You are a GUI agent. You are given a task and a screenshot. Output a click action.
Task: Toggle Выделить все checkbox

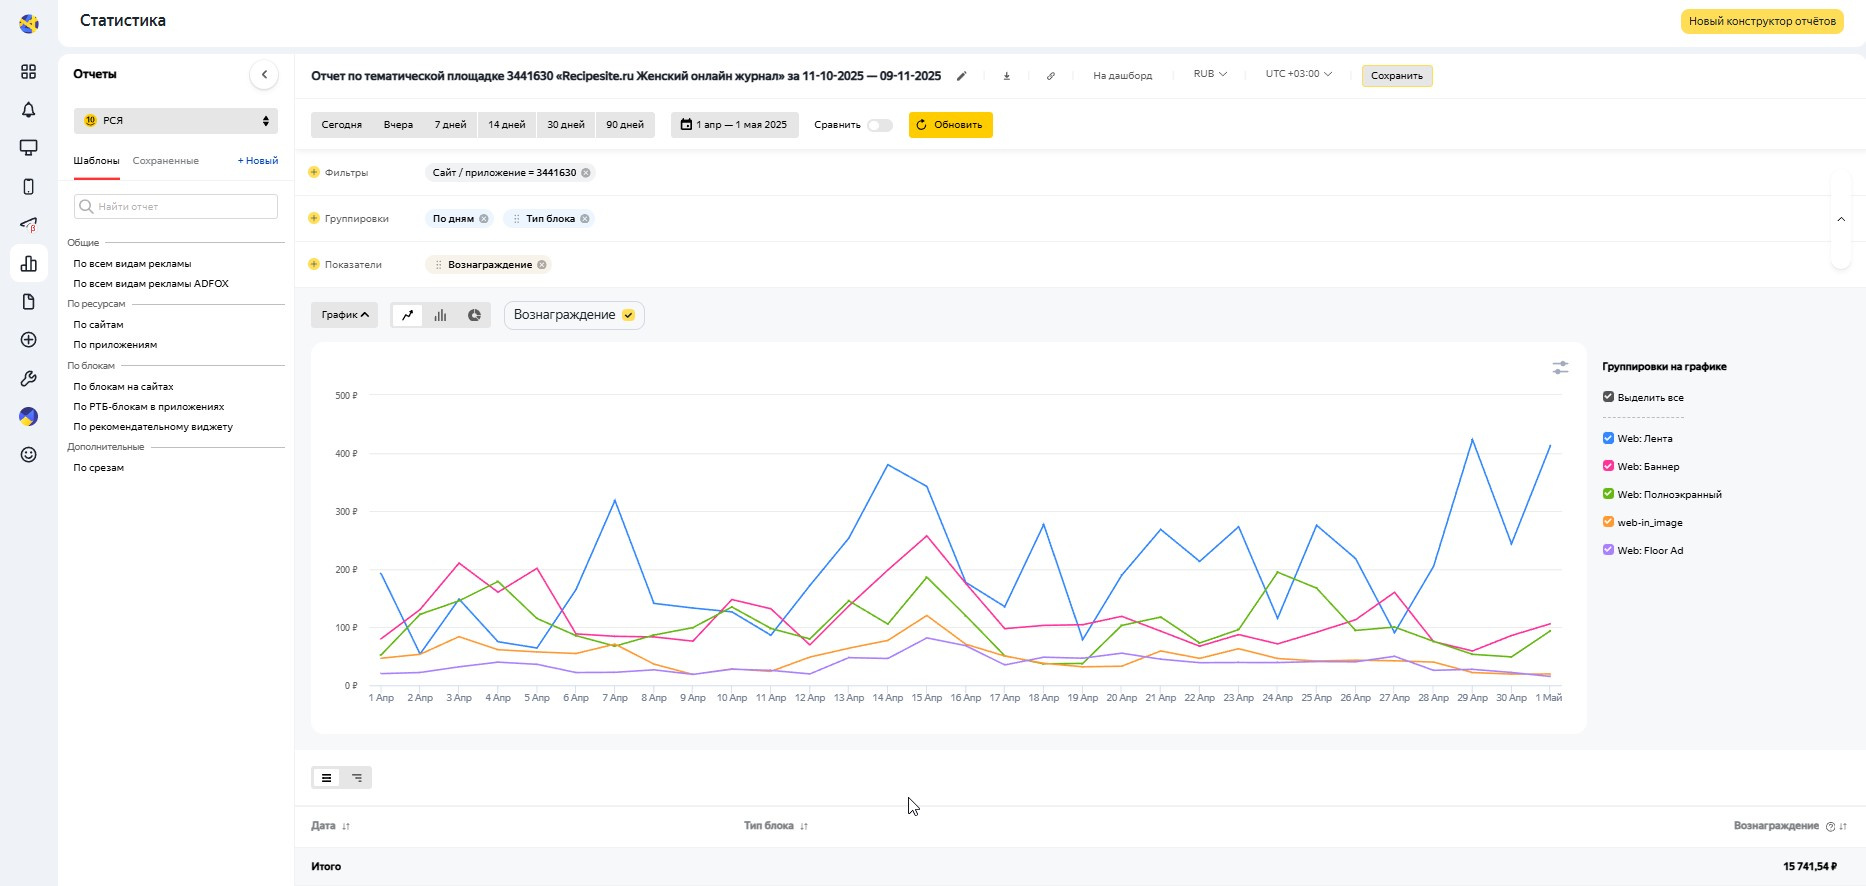click(x=1608, y=397)
